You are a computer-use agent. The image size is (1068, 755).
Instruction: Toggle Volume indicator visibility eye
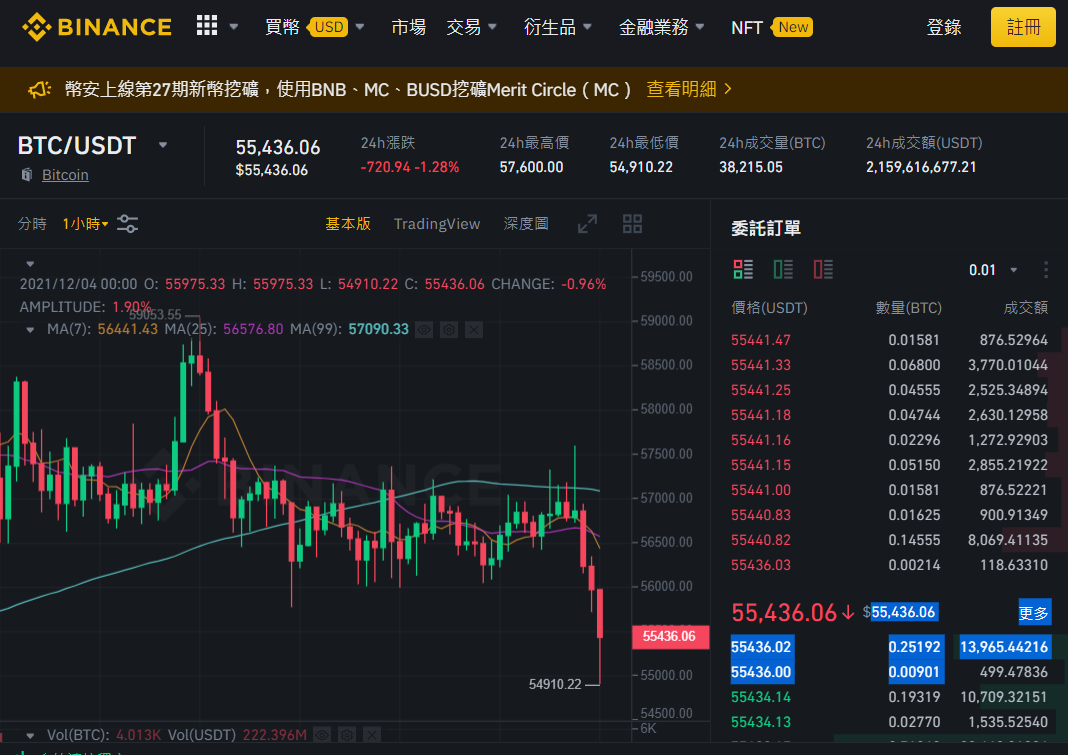click(321, 735)
